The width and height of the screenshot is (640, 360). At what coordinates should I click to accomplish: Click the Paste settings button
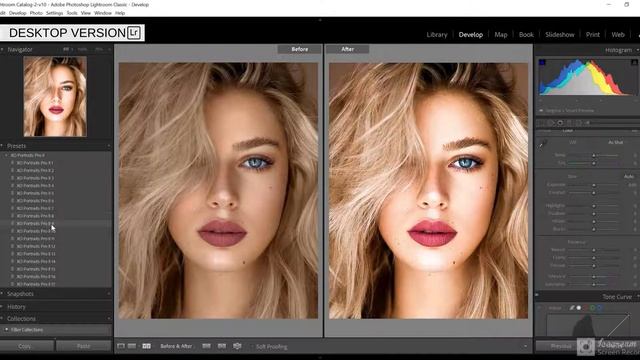pos(83,346)
